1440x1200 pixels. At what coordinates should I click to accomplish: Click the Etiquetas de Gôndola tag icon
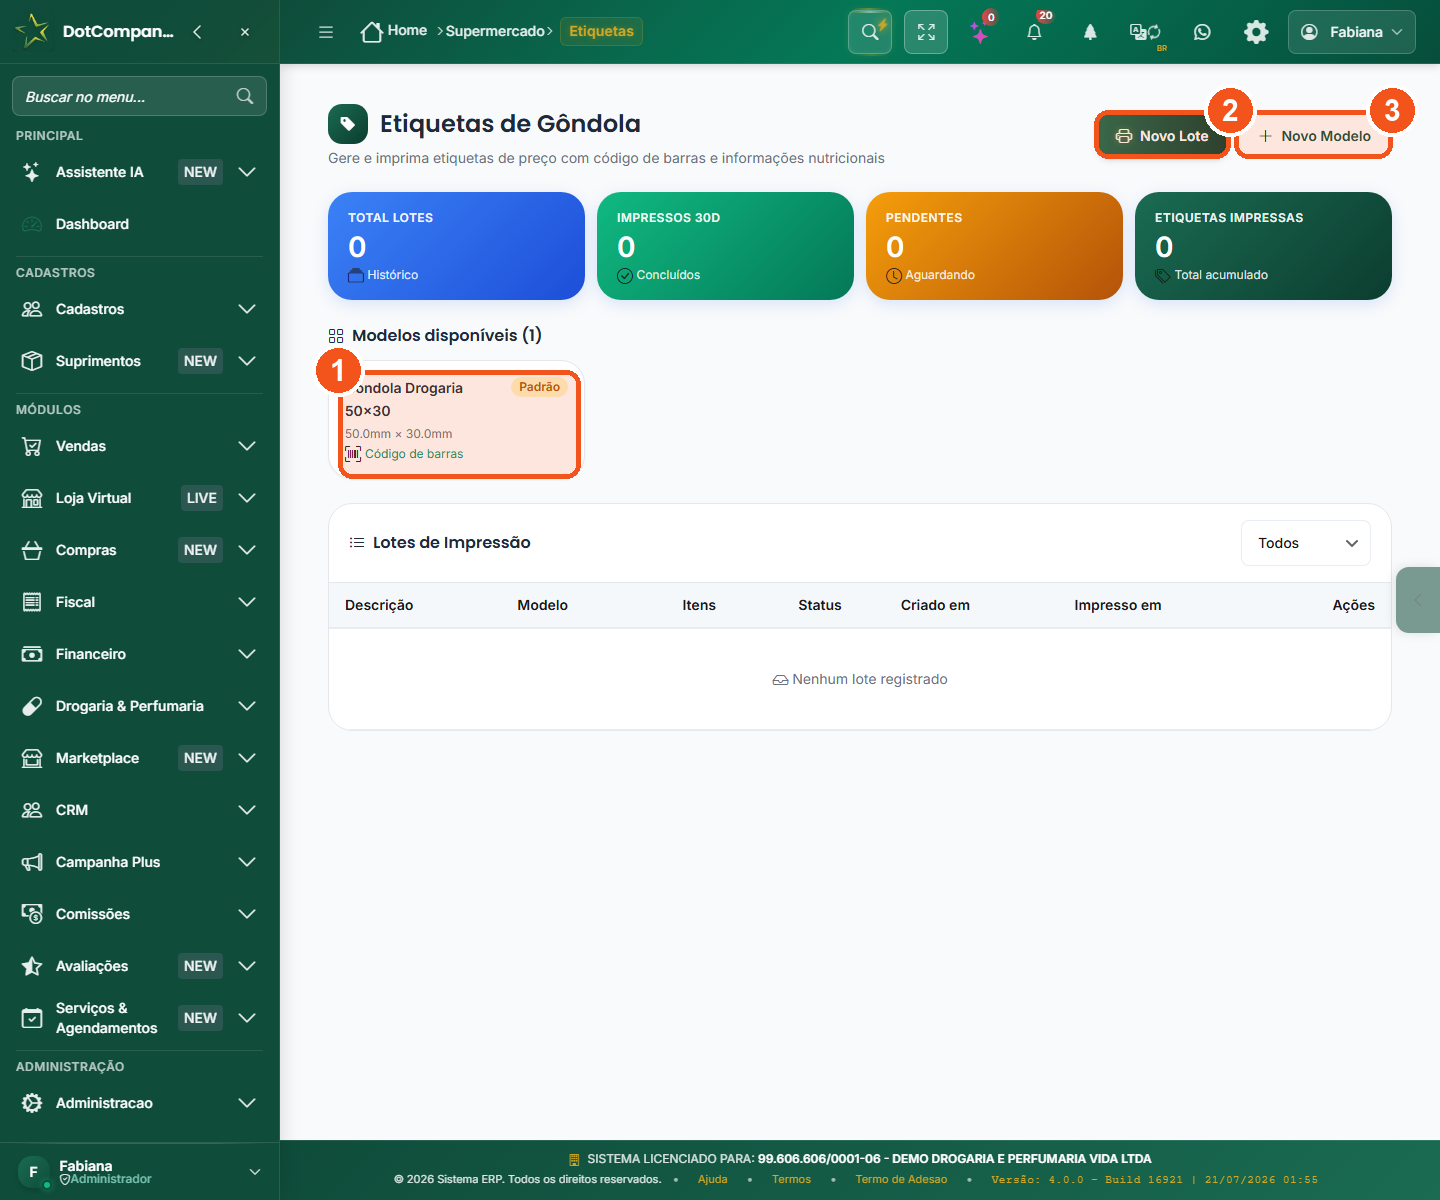348,124
